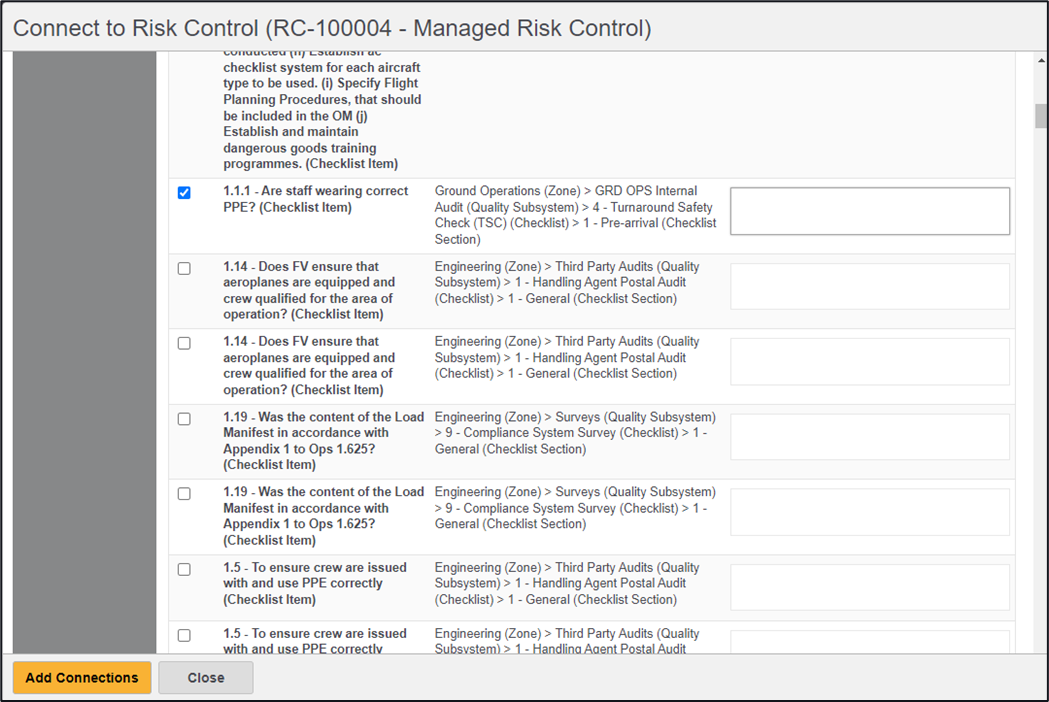Image resolution: width=1049 pixels, height=702 pixels.
Task: Select the first 1.19 Load Manifest checkbox
Action: (184, 419)
